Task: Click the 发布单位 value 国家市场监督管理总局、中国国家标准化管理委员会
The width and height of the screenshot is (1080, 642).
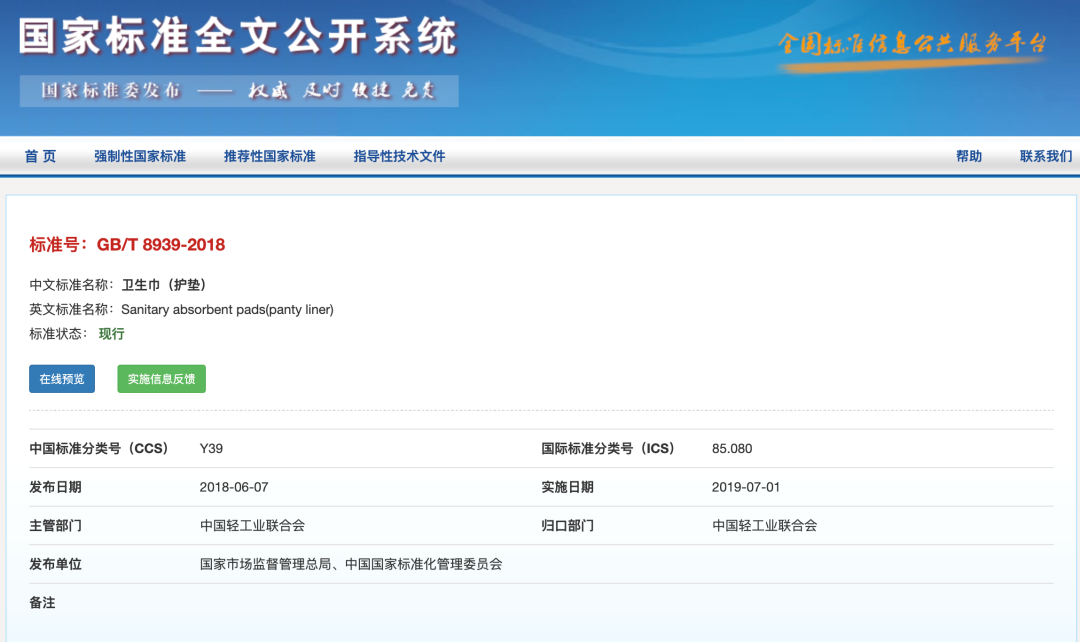Action: [351, 564]
